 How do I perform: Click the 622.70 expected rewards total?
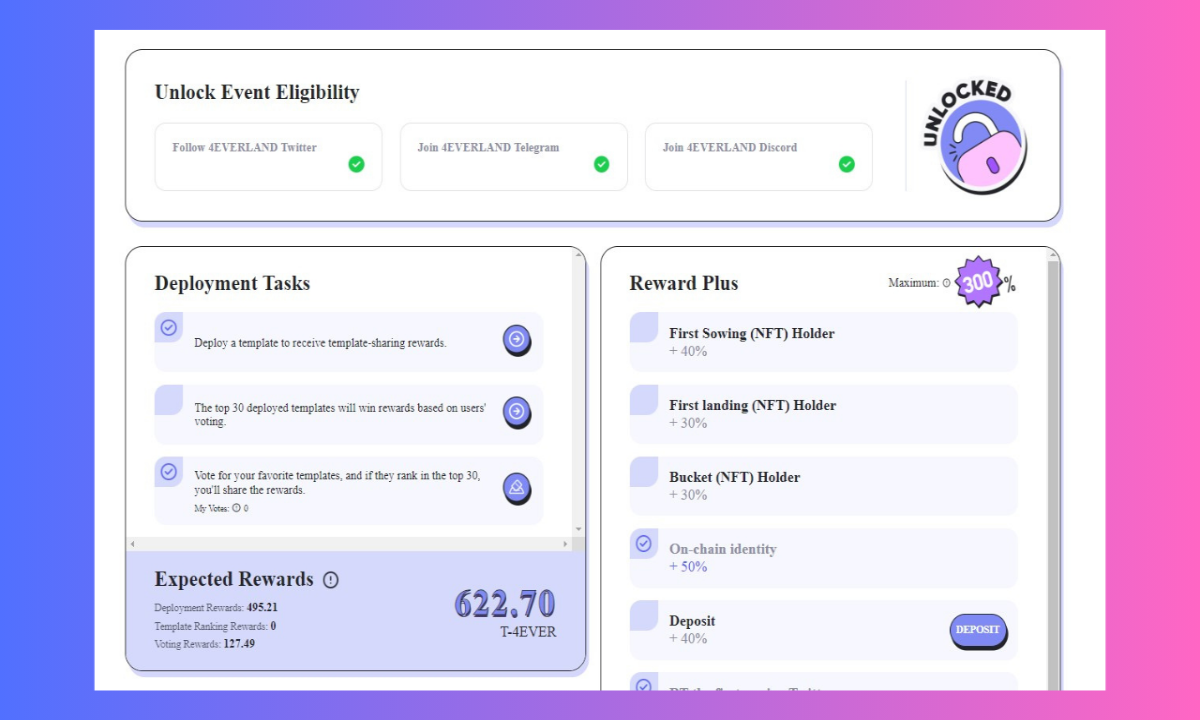pyautogui.click(x=504, y=603)
